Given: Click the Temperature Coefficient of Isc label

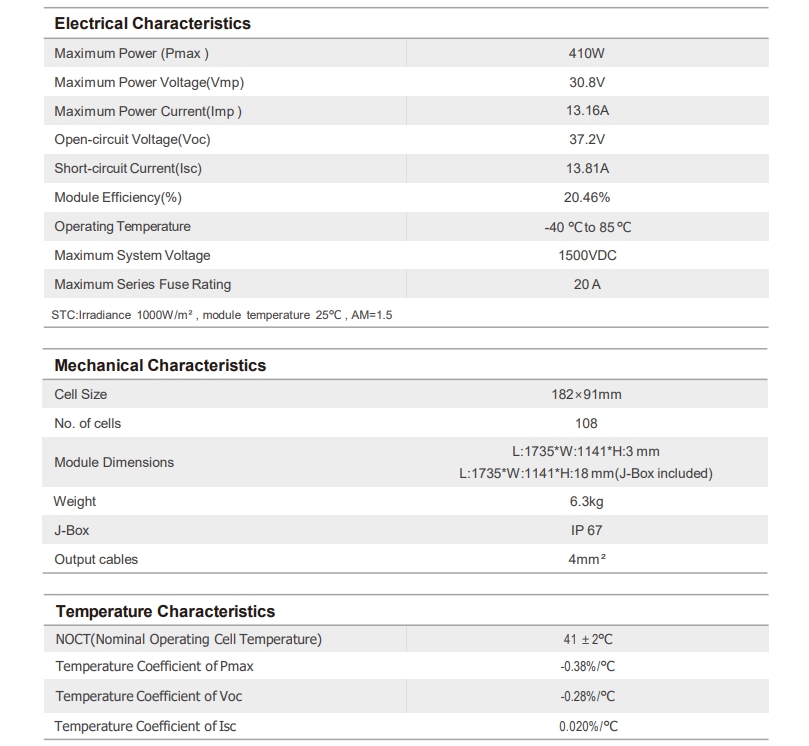Looking at the screenshot, I should click(x=145, y=726).
